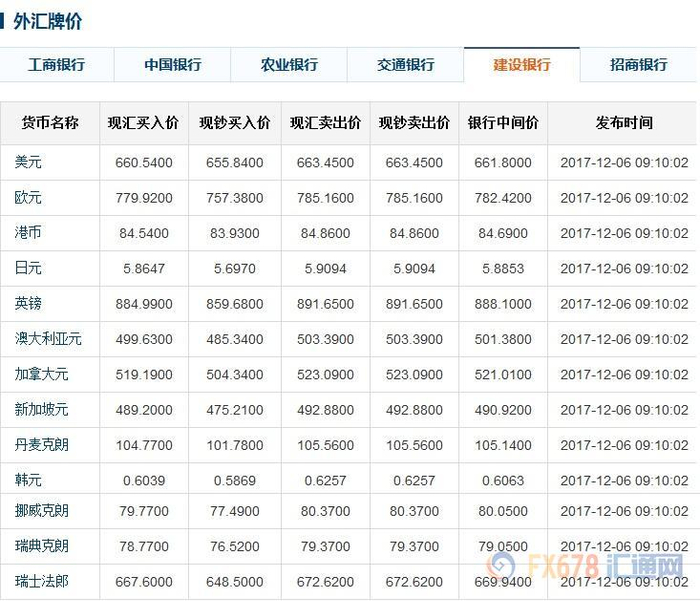This screenshot has width=700, height=601.
Task: Click the value 485.3400
Action: [235, 339]
